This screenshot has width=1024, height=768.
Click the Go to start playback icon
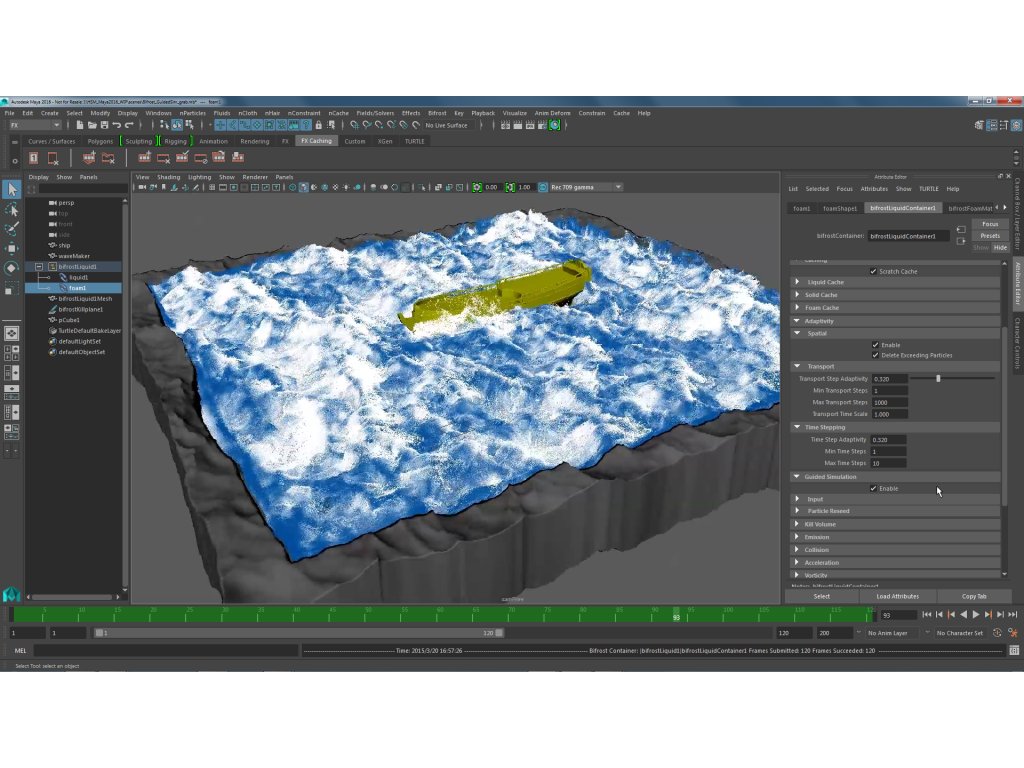[927, 615]
